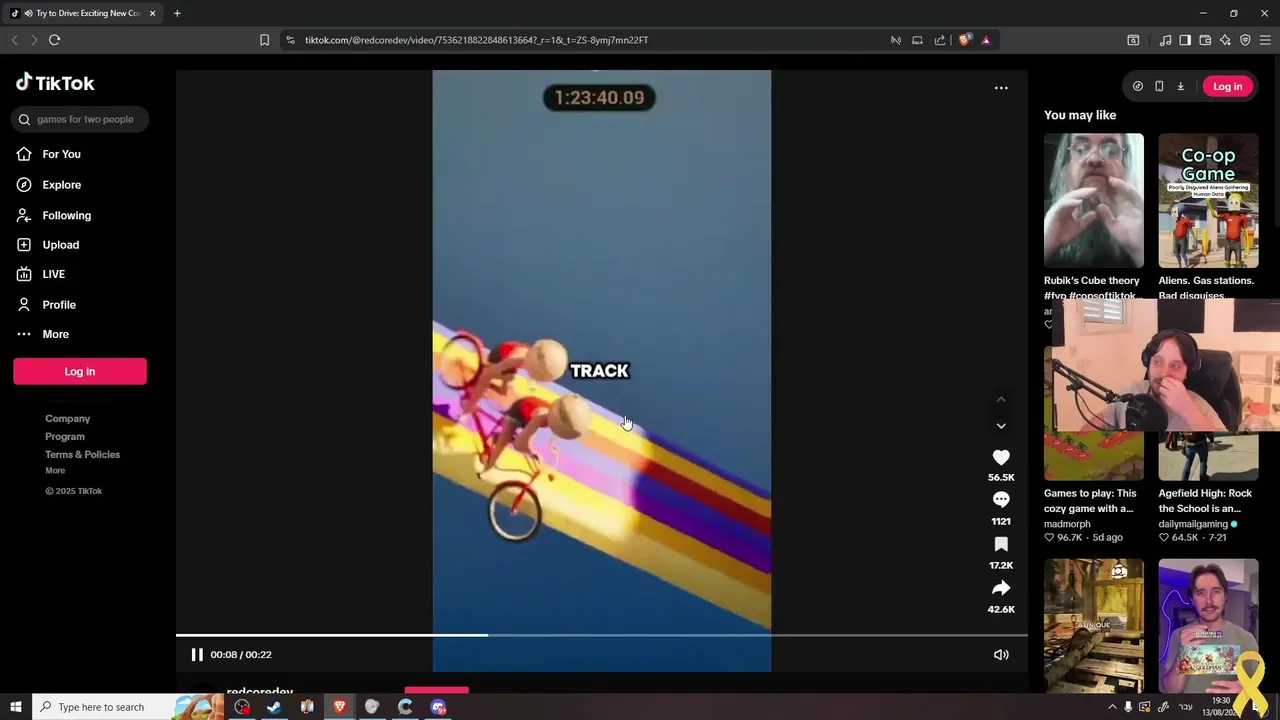The height and width of the screenshot is (720, 1280).
Task: Open the A UNIQUE suggested video thumbnail
Action: [1094, 625]
